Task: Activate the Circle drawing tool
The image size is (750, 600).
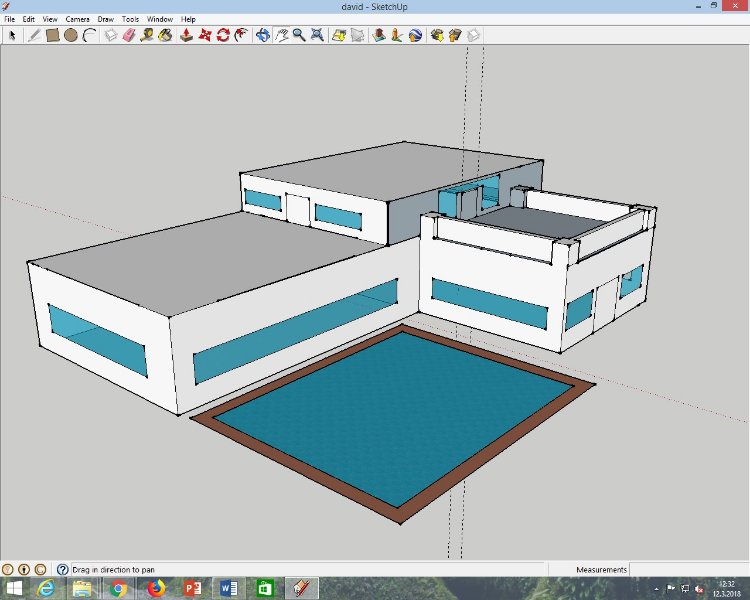Action: (x=71, y=35)
